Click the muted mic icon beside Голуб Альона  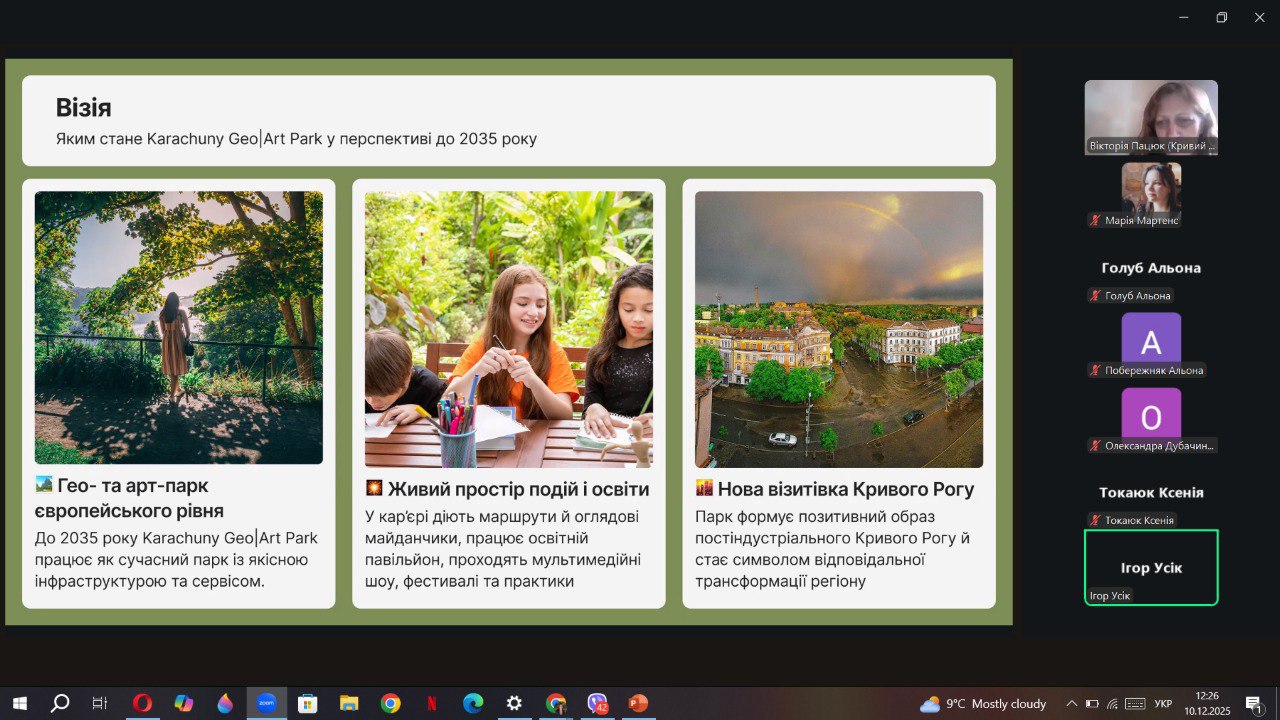pos(1096,296)
